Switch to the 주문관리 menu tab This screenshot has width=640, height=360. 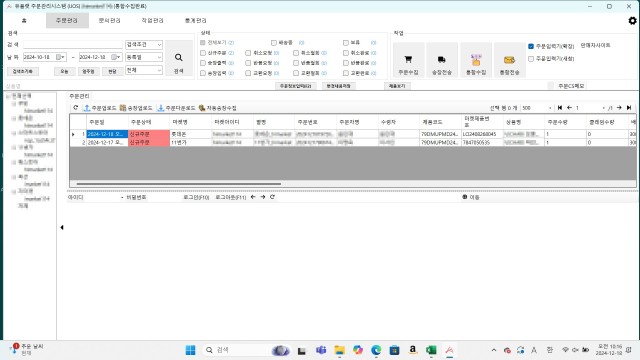point(67,20)
